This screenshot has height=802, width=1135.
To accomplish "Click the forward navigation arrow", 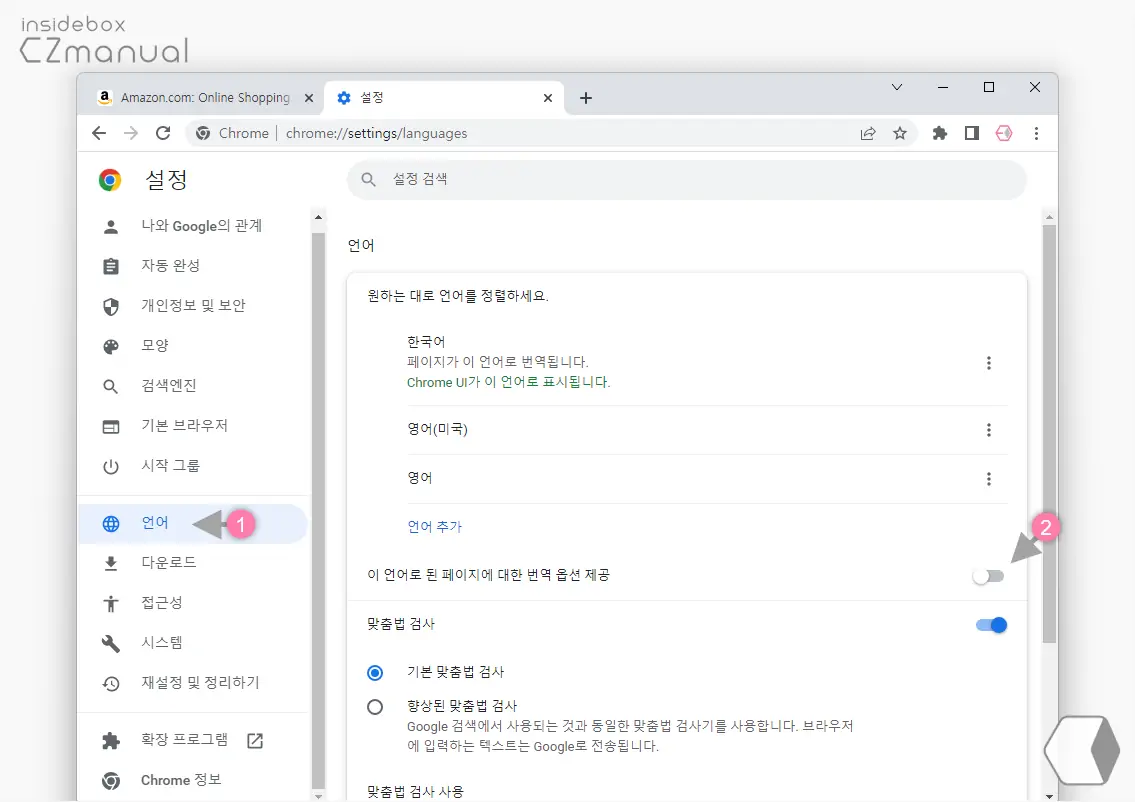I will click(x=131, y=133).
